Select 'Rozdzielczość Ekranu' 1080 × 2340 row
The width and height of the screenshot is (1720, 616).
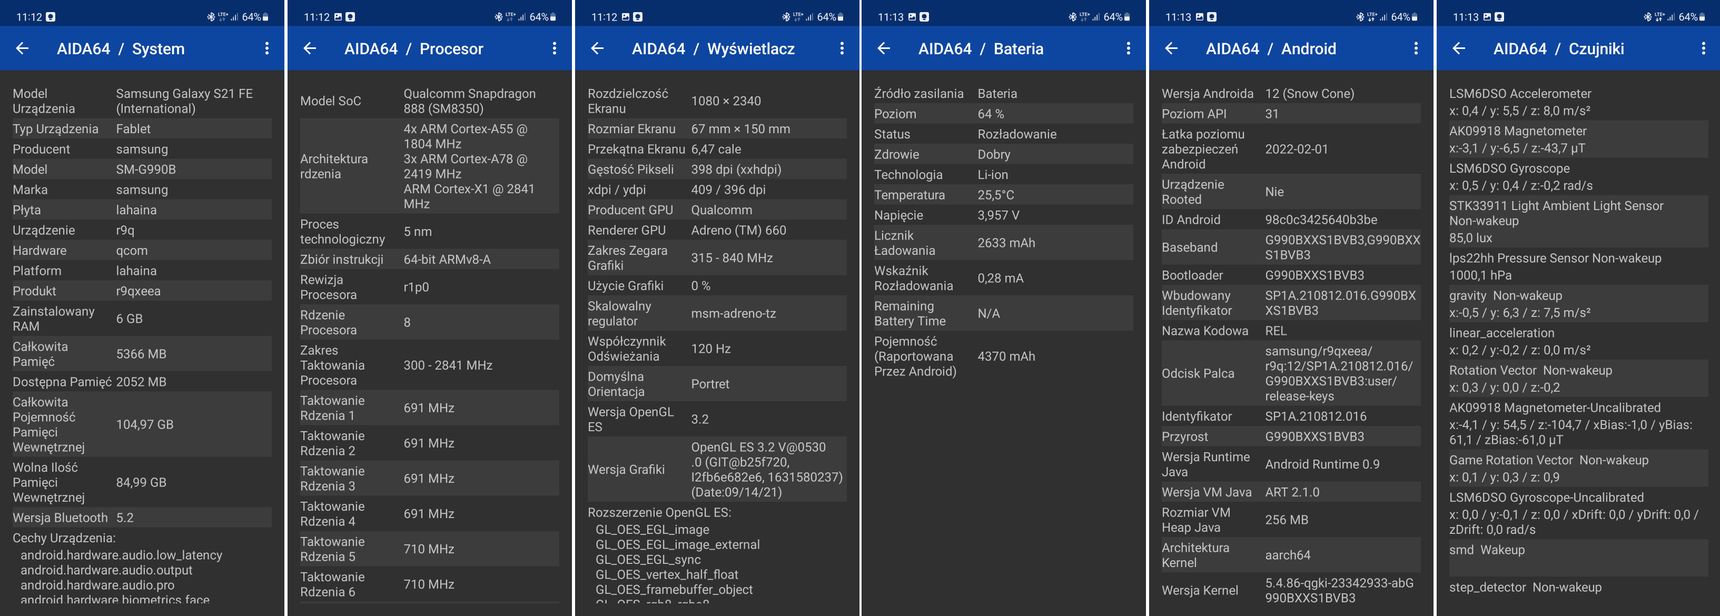point(716,101)
